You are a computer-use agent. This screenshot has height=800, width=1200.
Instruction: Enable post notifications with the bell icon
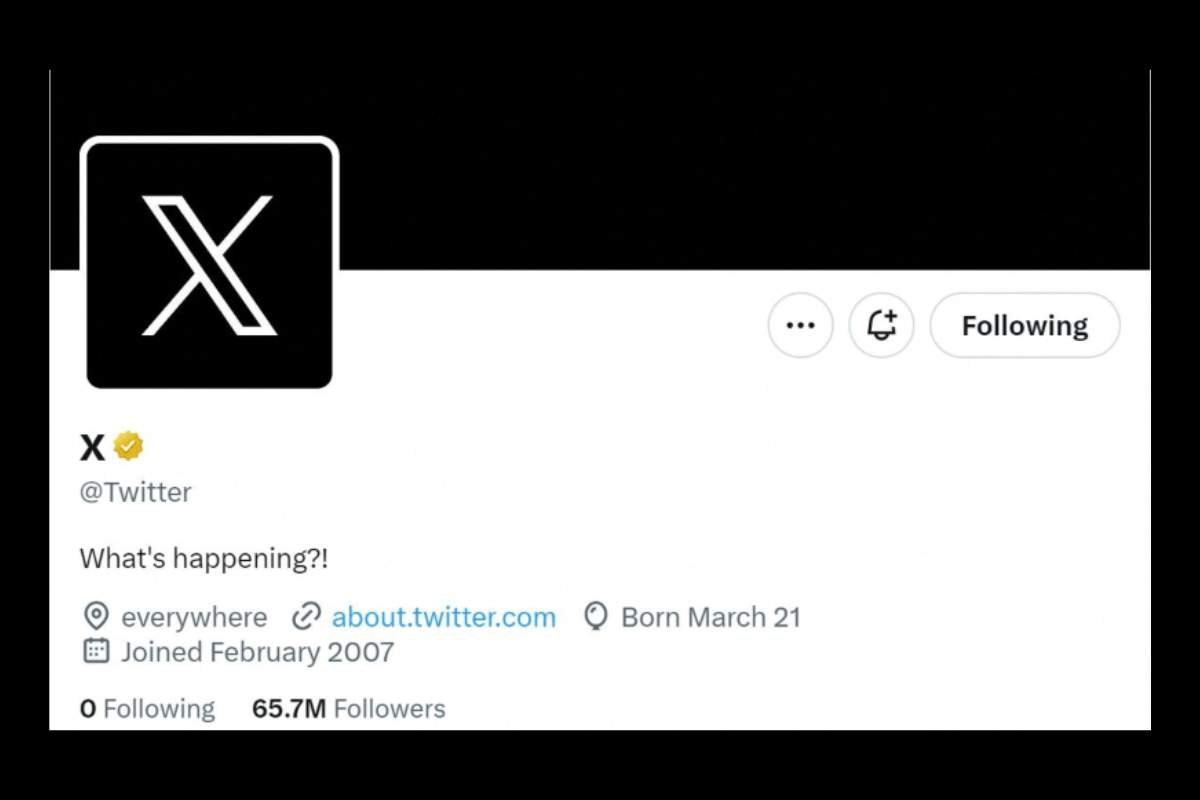[x=881, y=325]
